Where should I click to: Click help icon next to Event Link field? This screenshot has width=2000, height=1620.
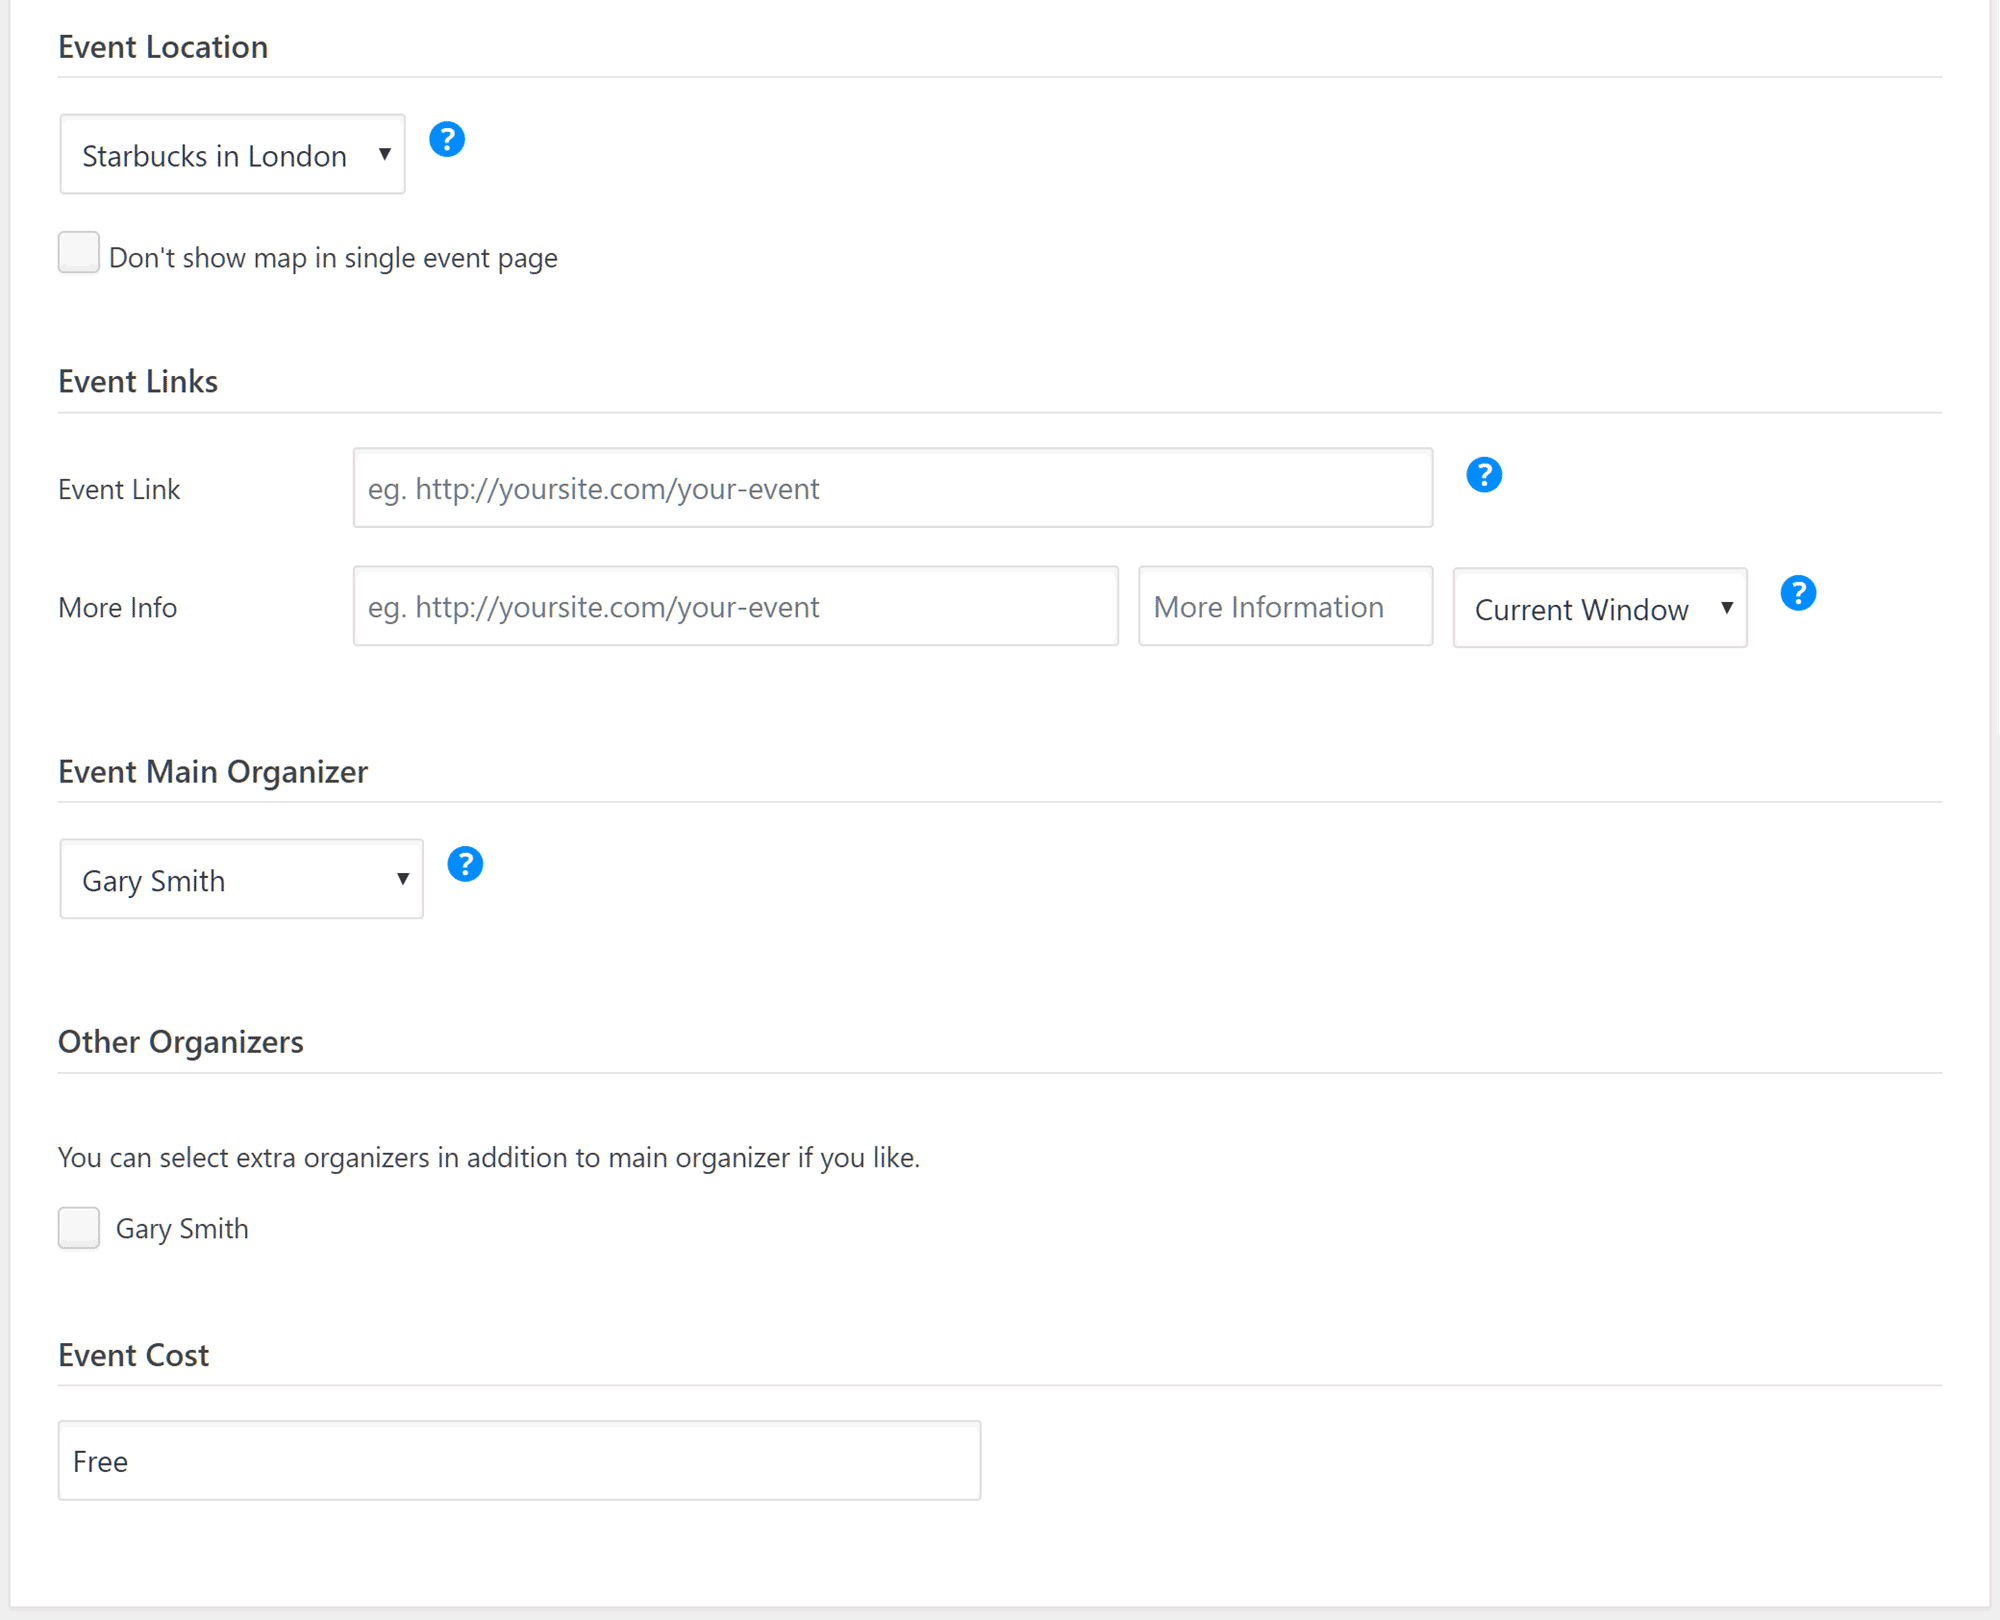pos(1484,475)
